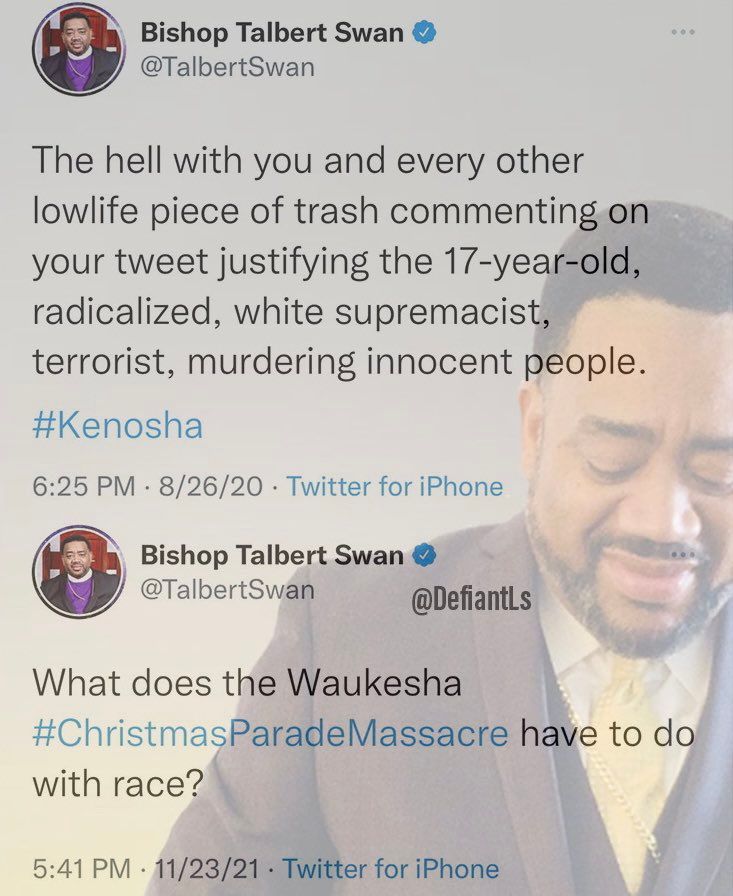Click the 11/23/21 date

coord(206,869)
